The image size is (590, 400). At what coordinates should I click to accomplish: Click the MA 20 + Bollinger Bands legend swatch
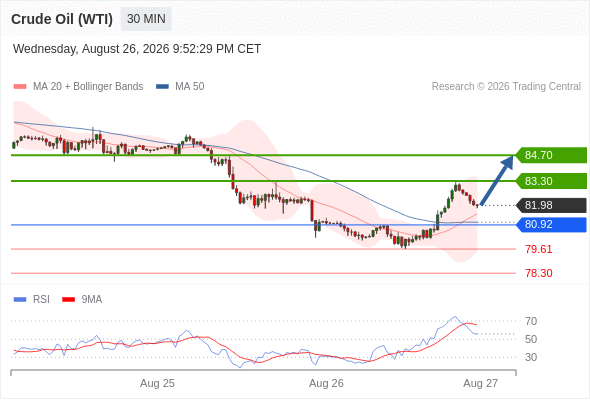(x=20, y=87)
